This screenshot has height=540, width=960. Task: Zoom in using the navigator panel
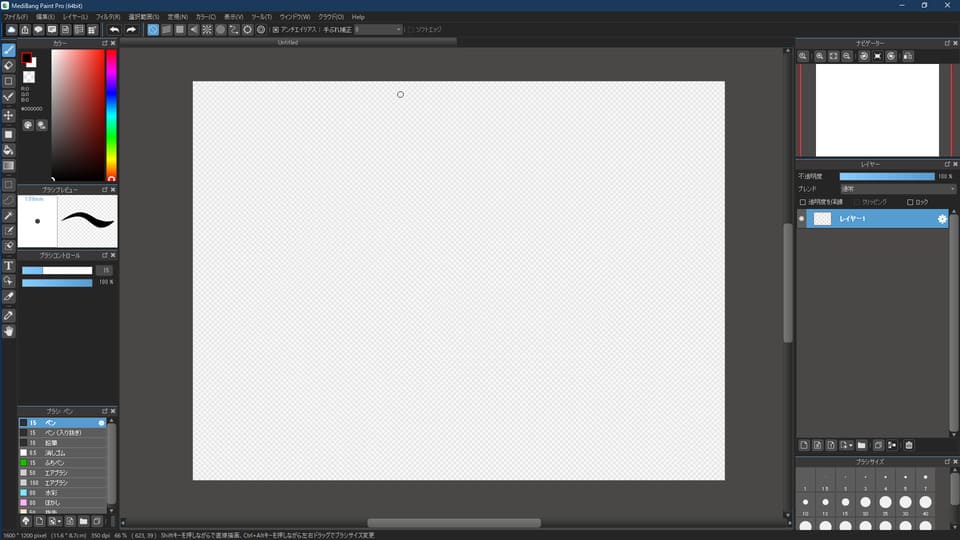coord(820,56)
